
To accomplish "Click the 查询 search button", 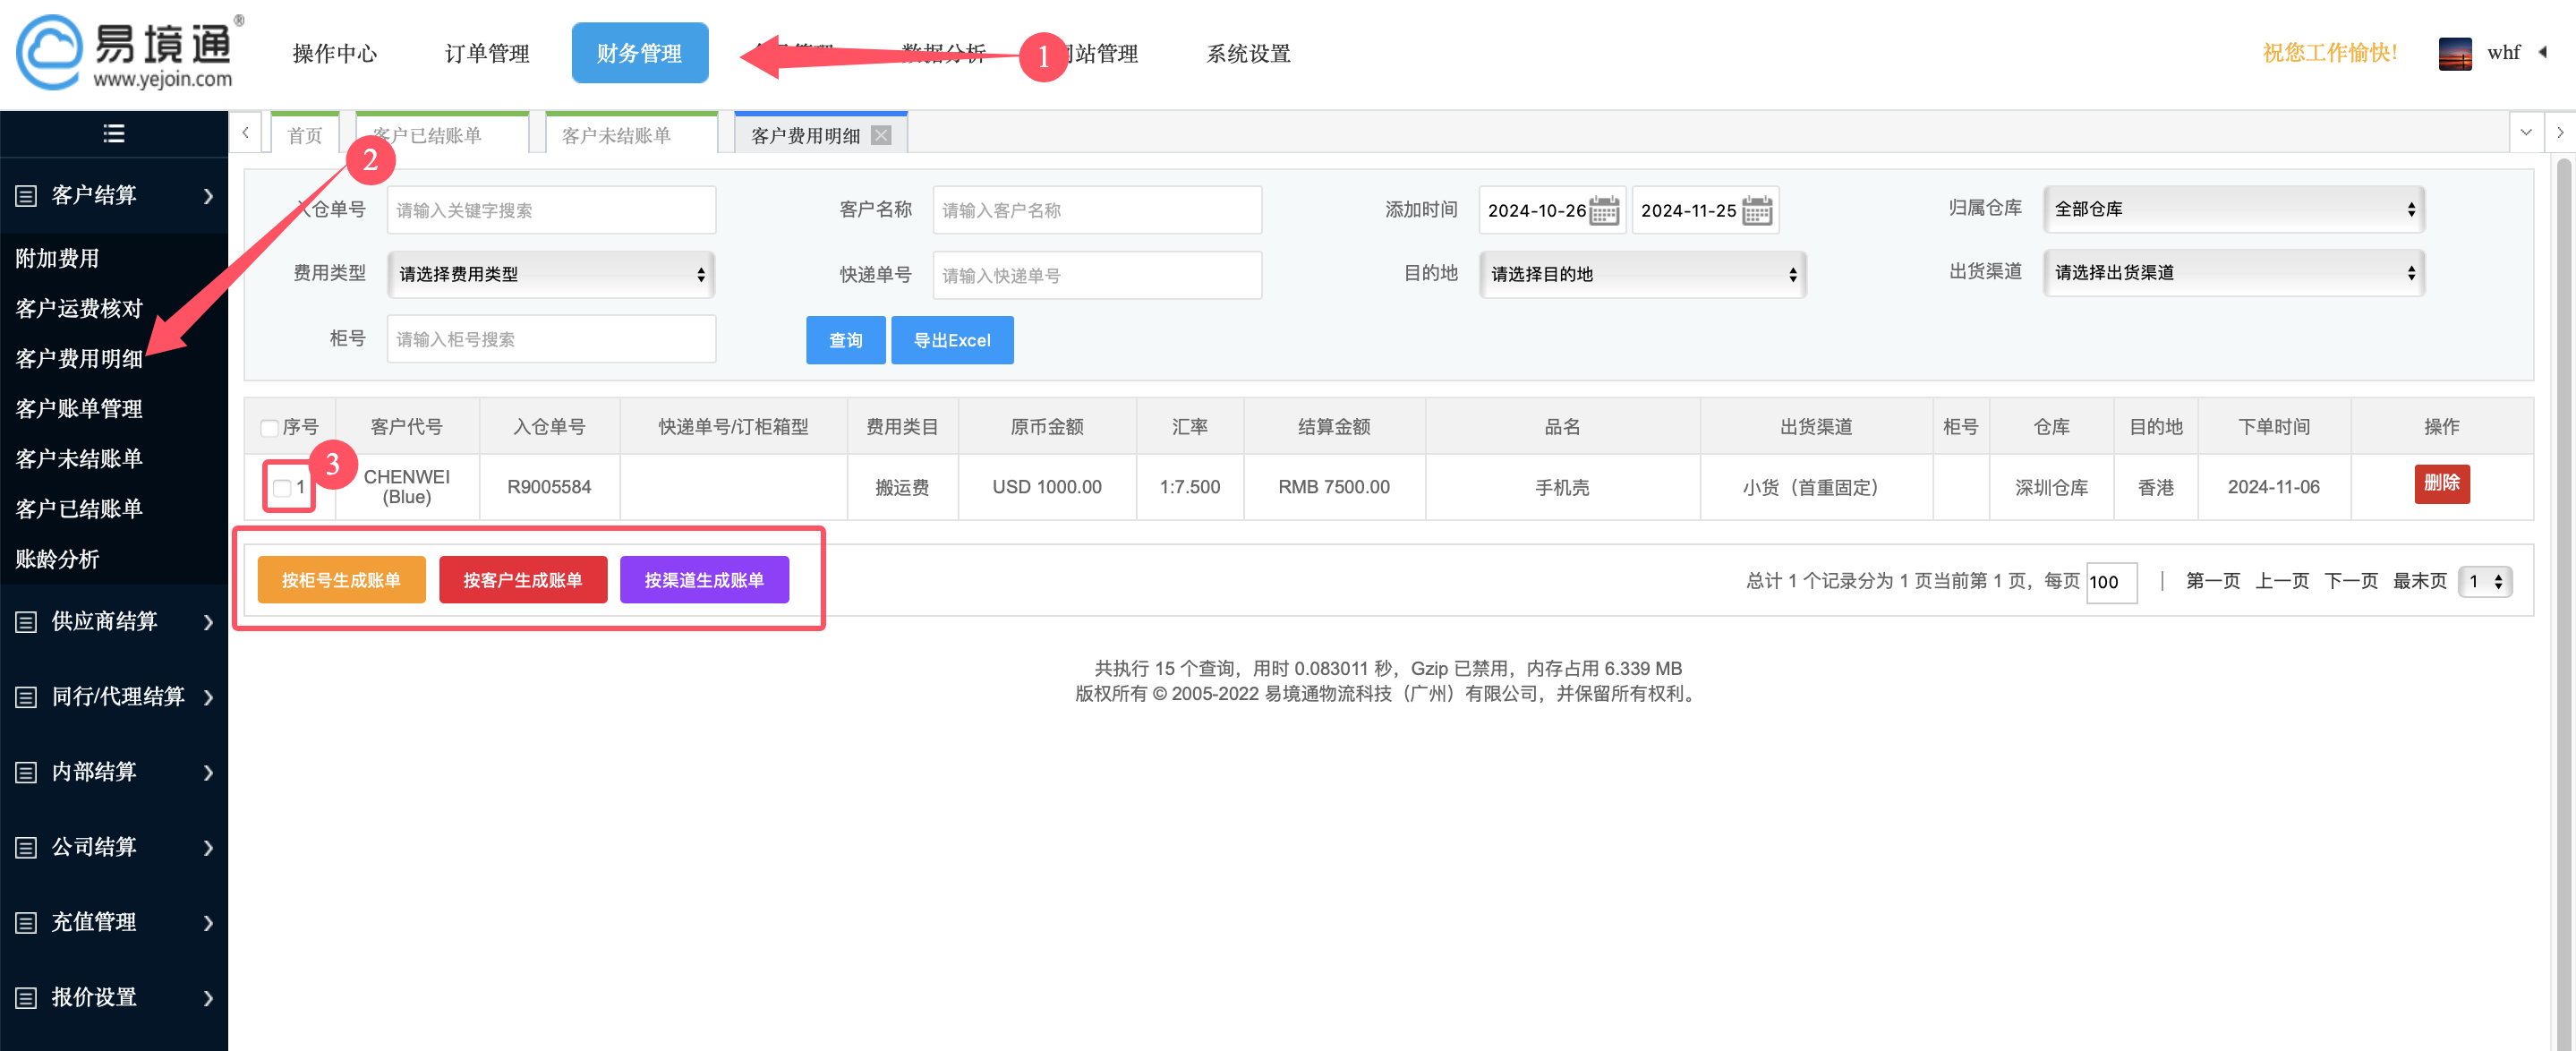I will pyautogui.click(x=845, y=340).
